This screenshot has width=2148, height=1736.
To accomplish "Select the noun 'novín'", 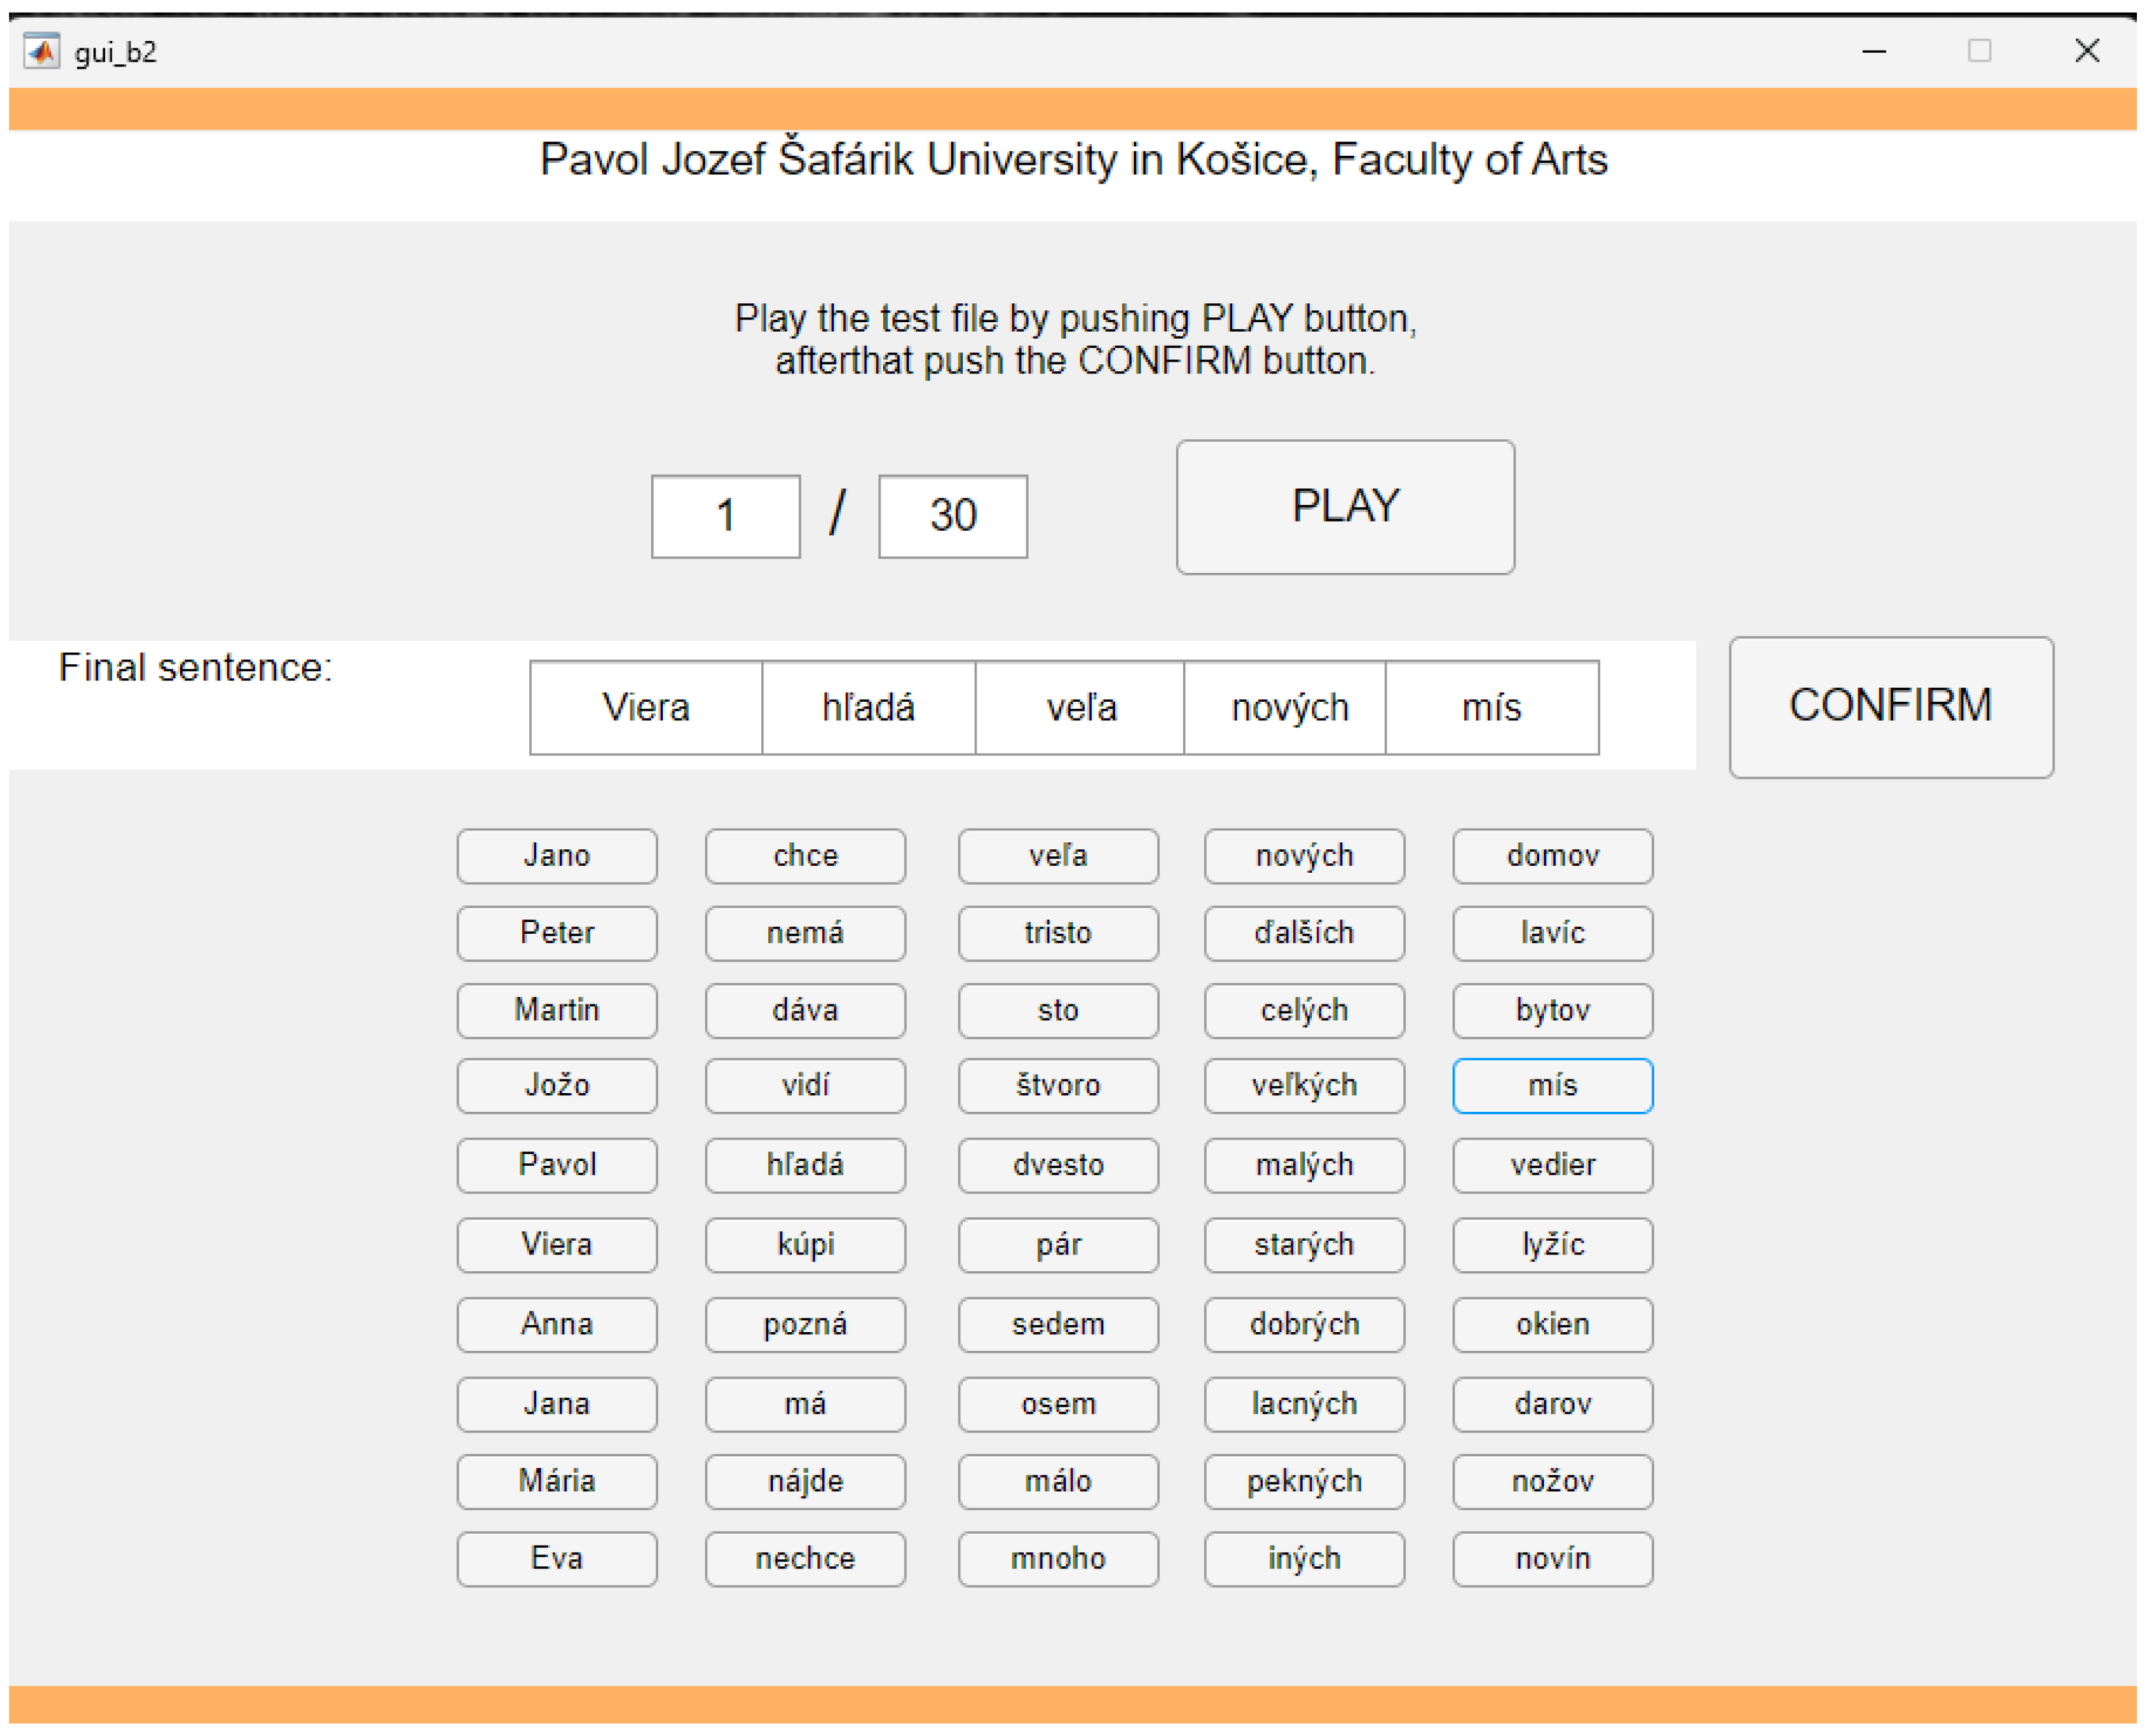I will point(1551,1559).
